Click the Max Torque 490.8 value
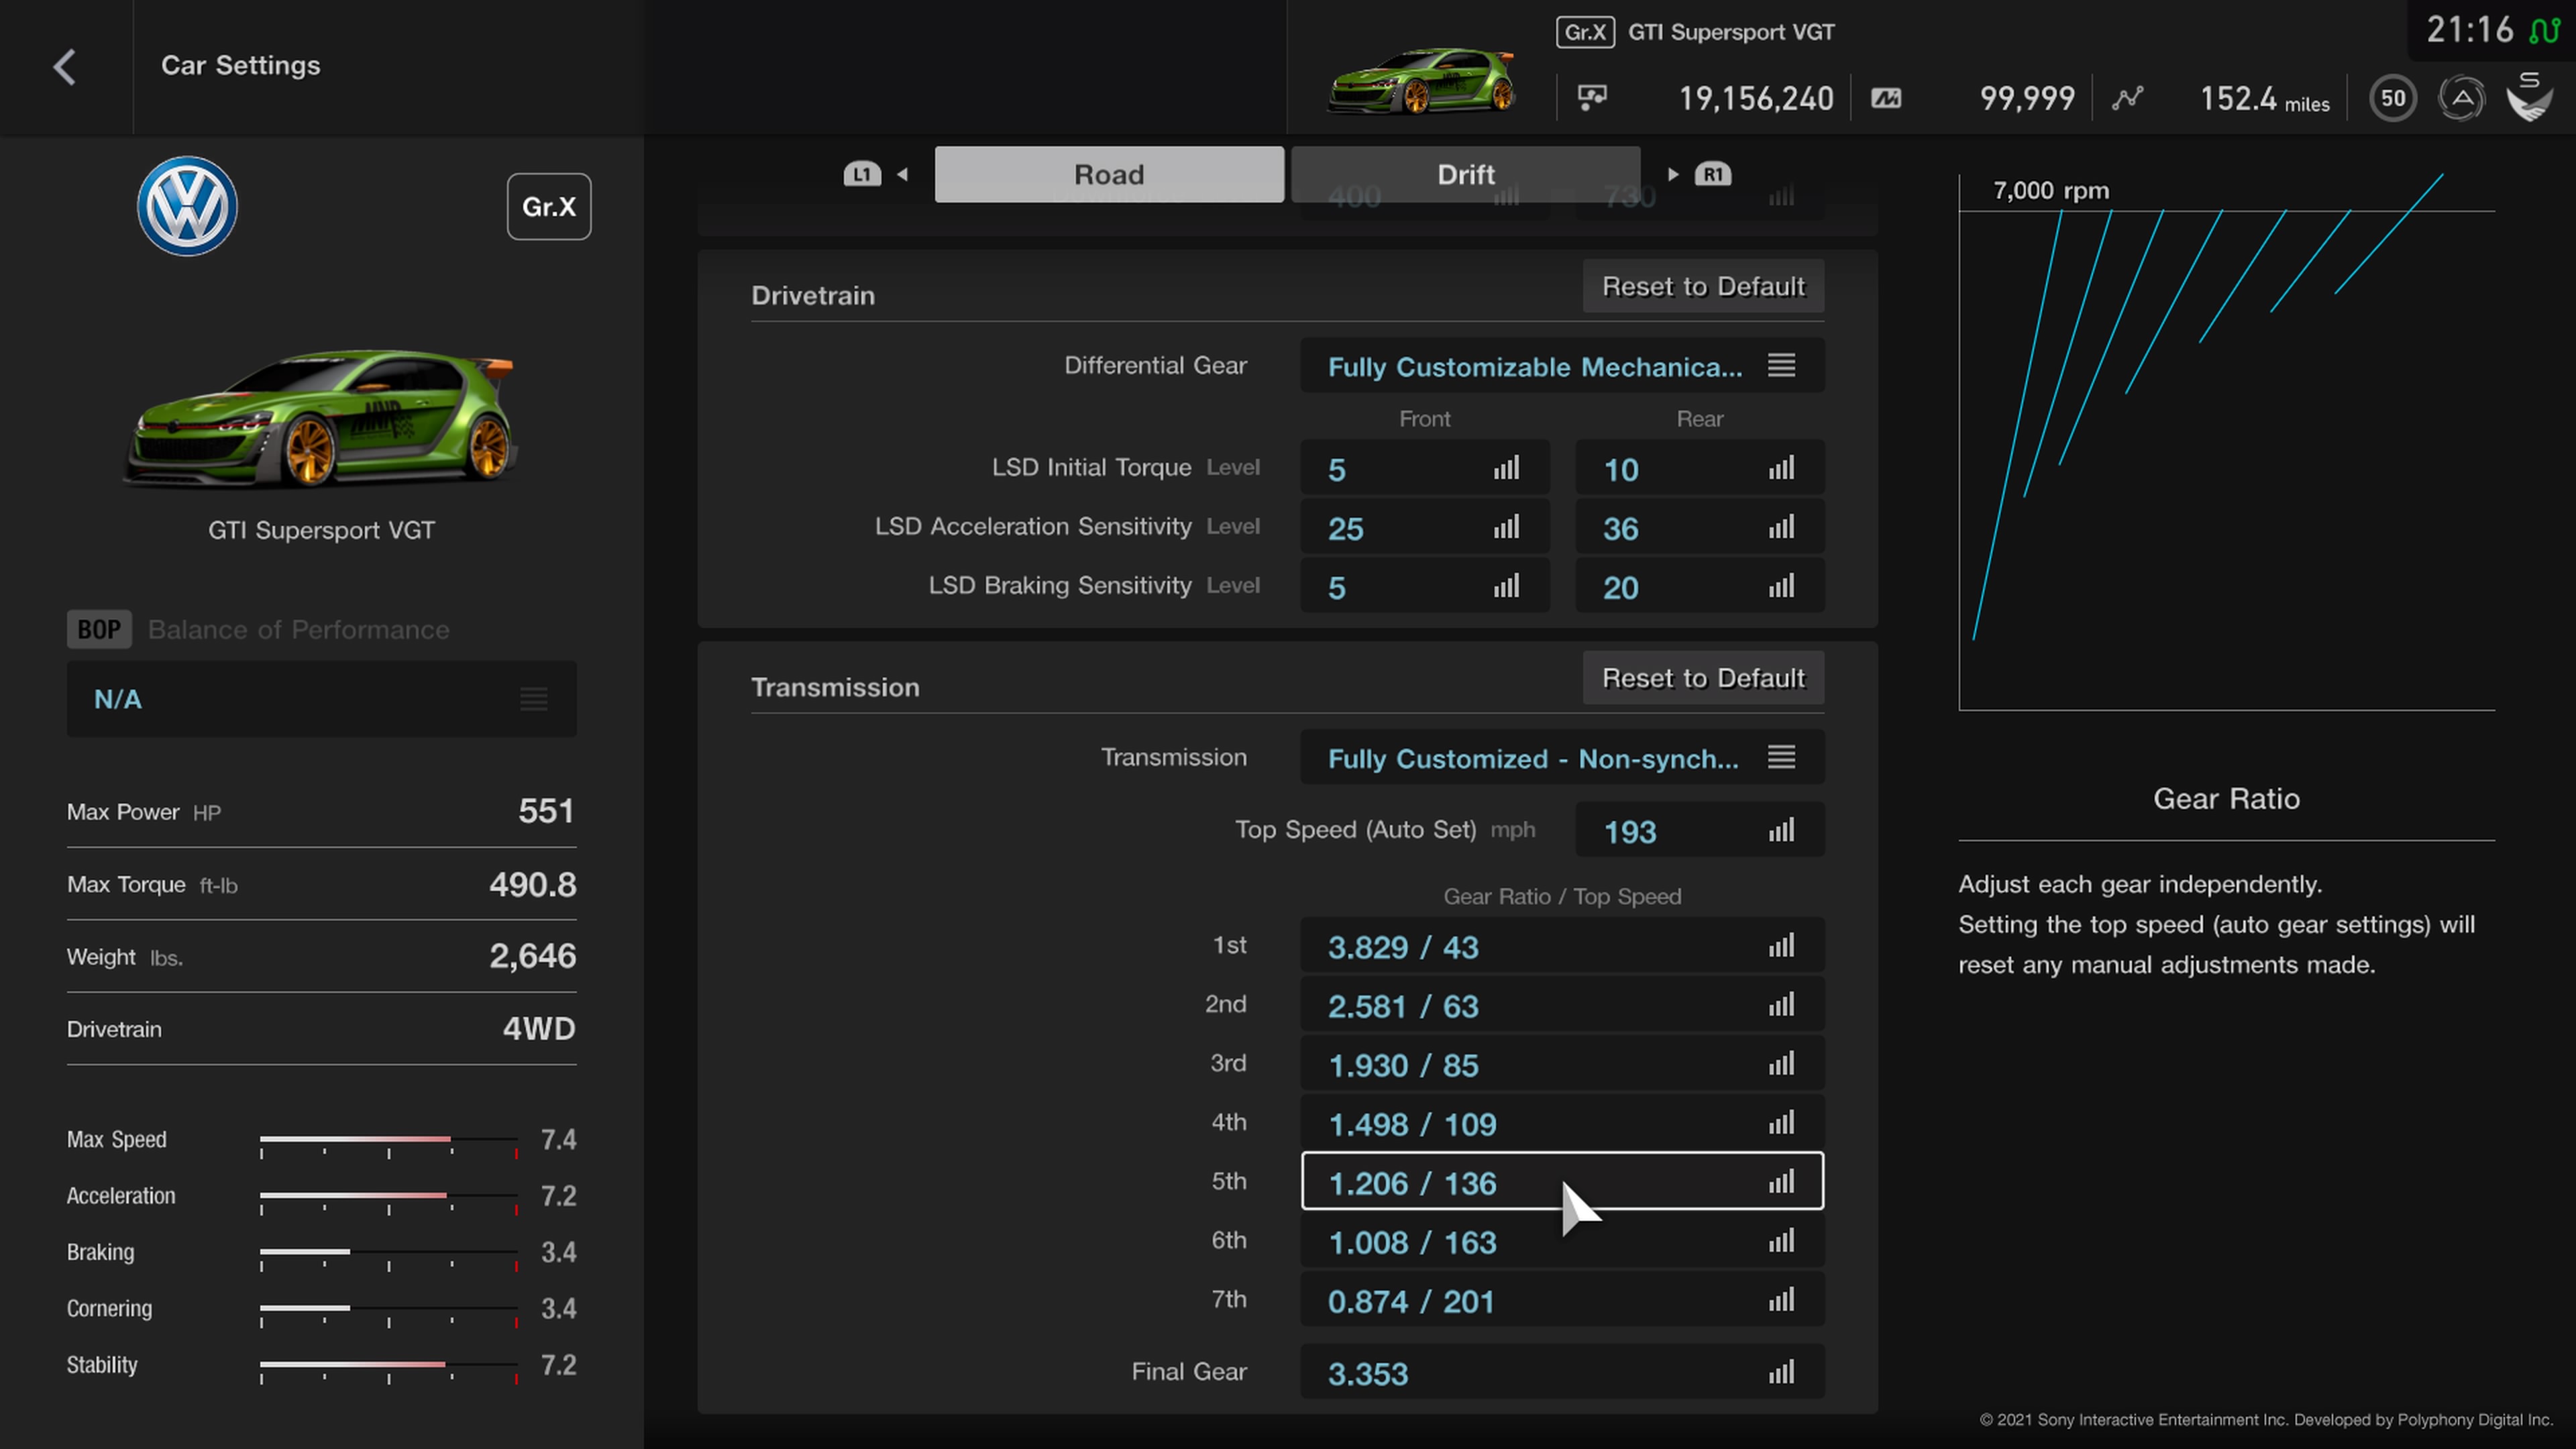2576x1449 pixels. [532, 884]
